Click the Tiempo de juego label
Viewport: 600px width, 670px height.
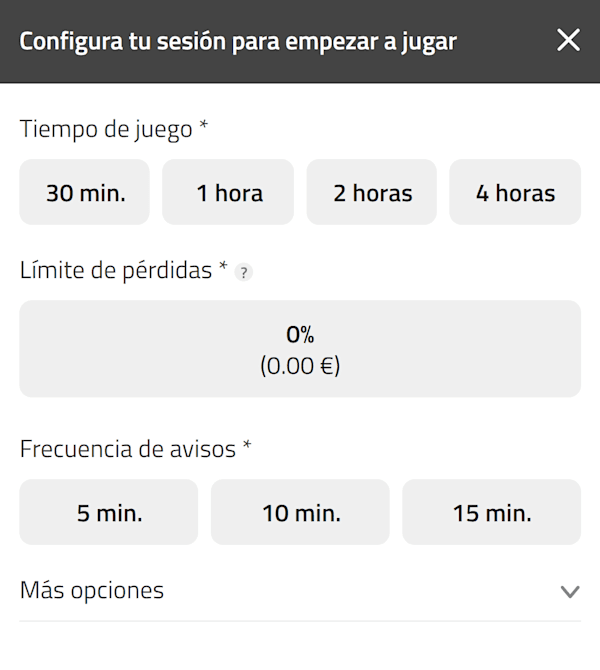coord(106,128)
